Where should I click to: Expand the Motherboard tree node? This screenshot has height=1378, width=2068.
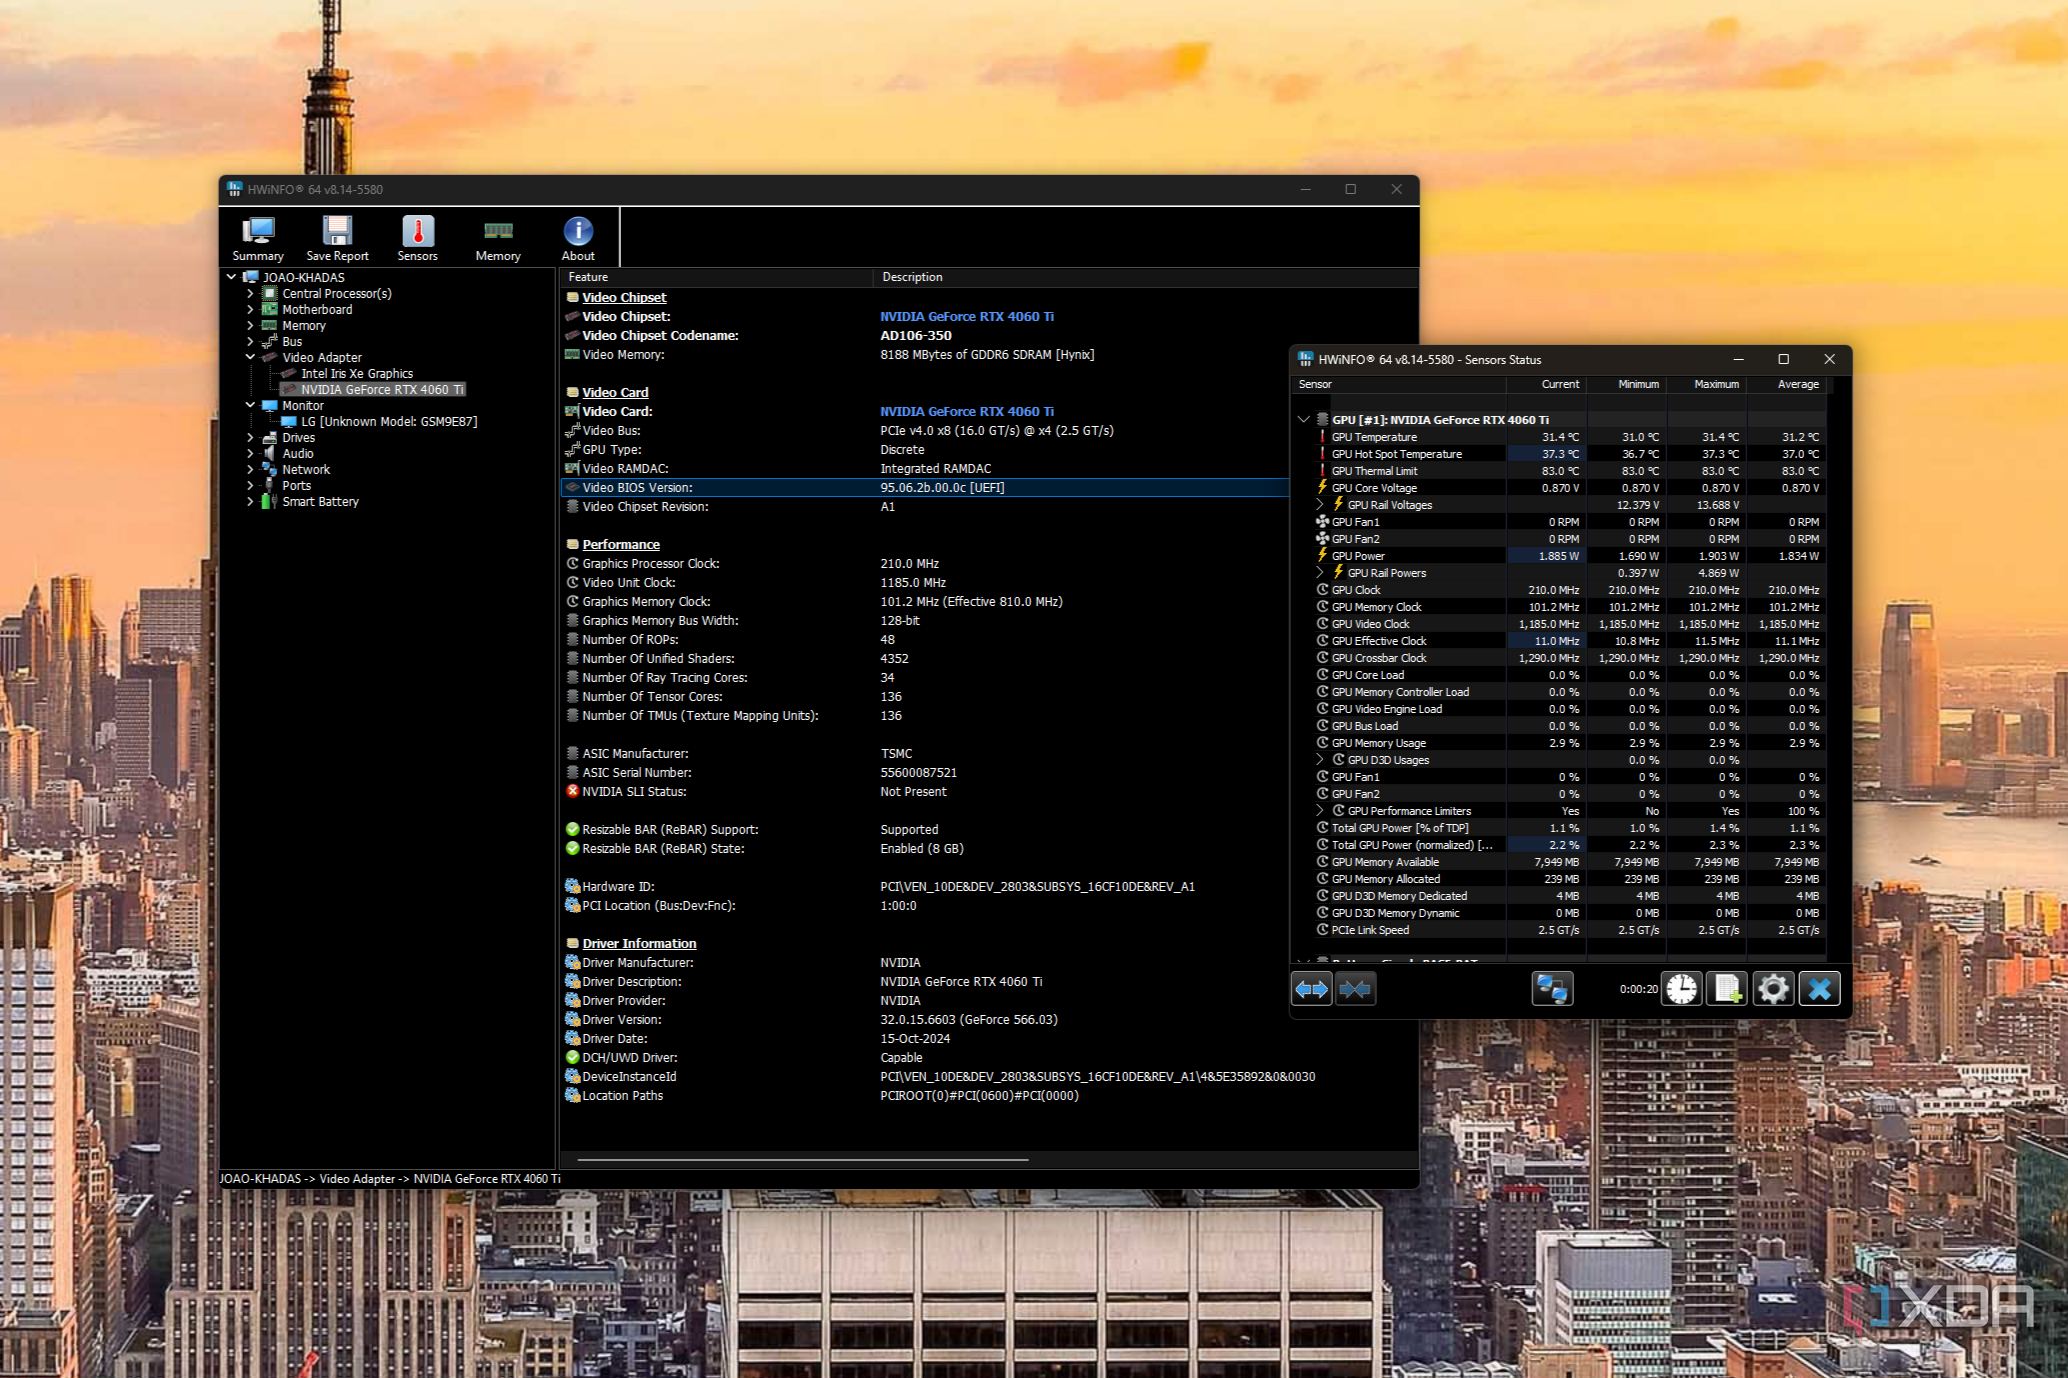250,310
